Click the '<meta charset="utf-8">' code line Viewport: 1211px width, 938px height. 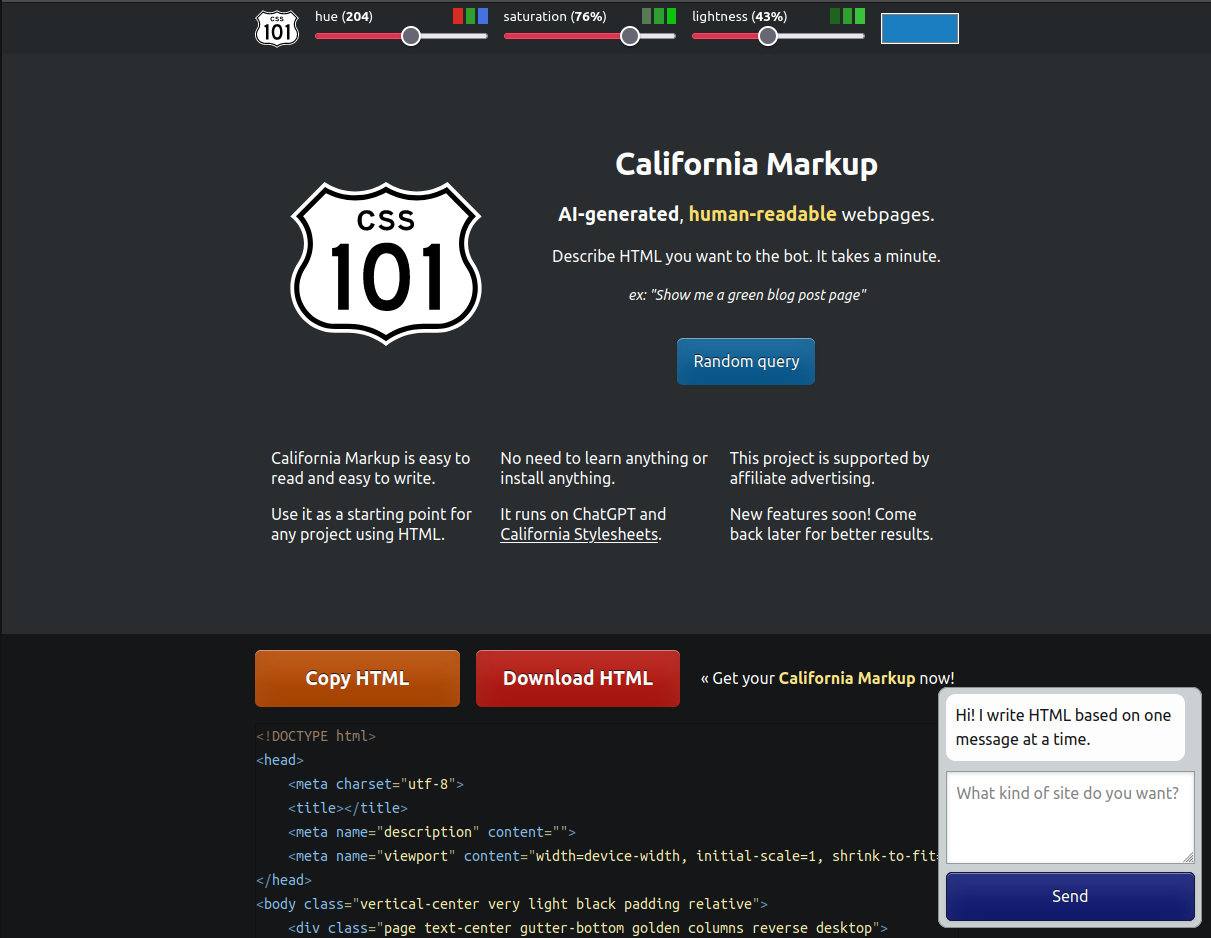[376, 784]
